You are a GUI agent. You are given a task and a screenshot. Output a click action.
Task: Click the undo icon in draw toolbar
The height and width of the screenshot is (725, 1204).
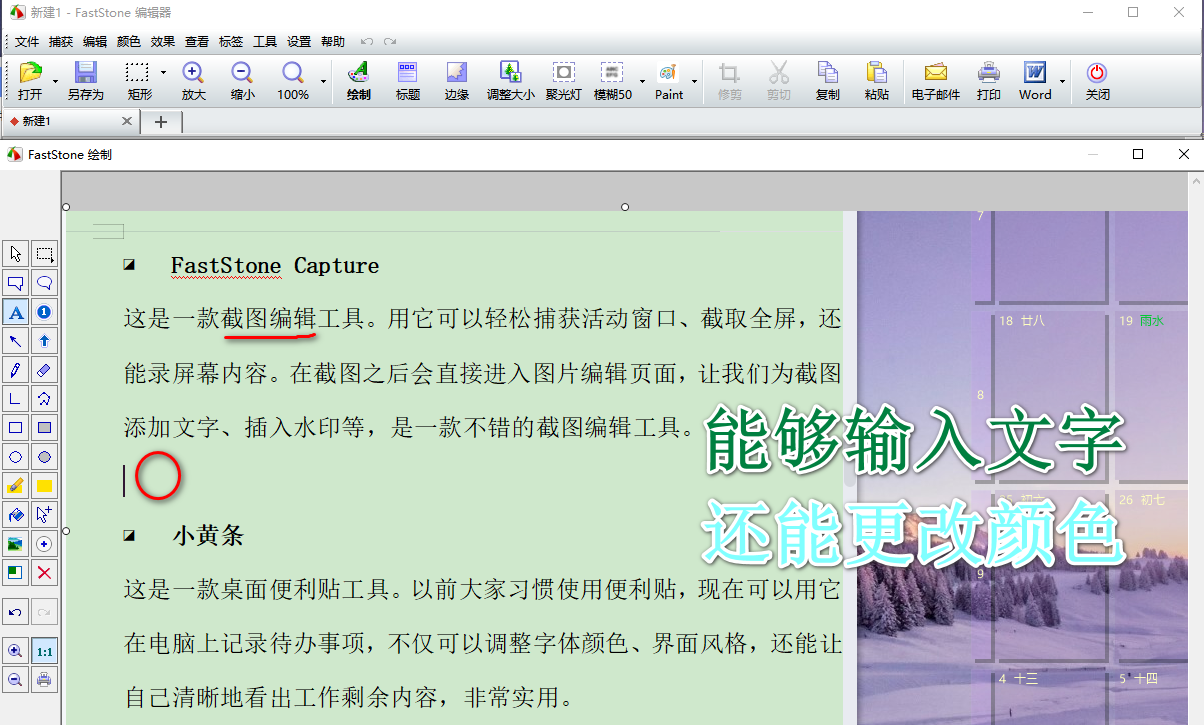click(x=15, y=611)
